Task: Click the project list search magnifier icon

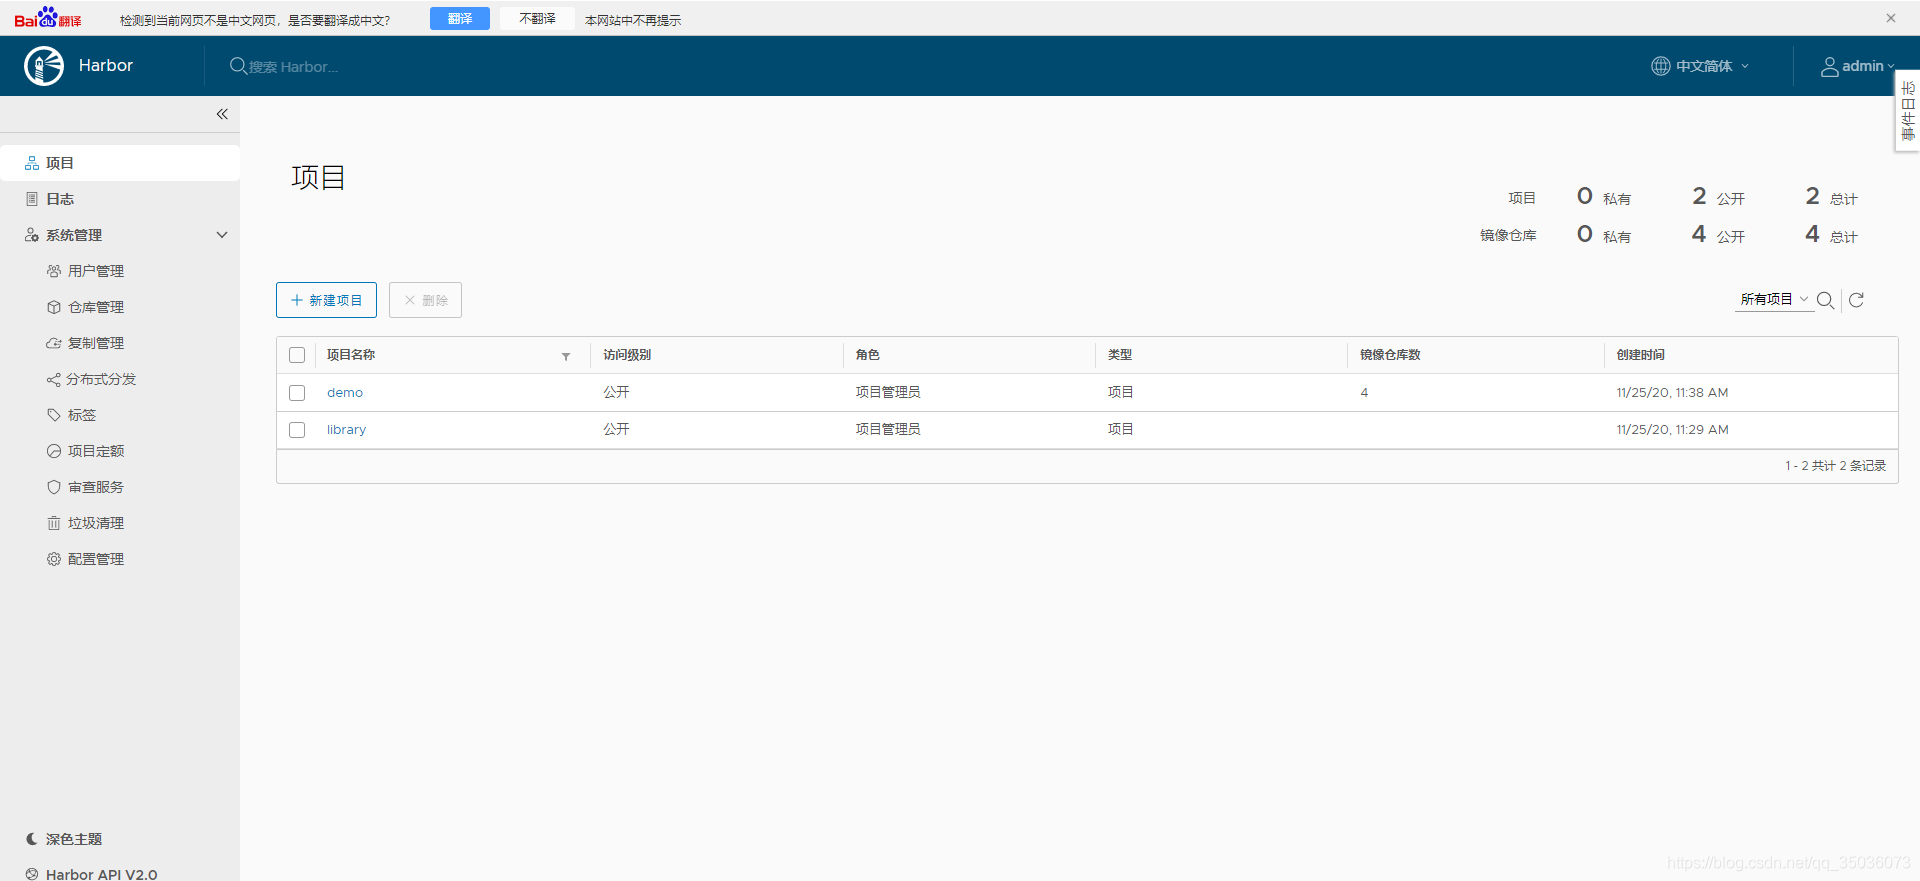Action: coord(1825,300)
